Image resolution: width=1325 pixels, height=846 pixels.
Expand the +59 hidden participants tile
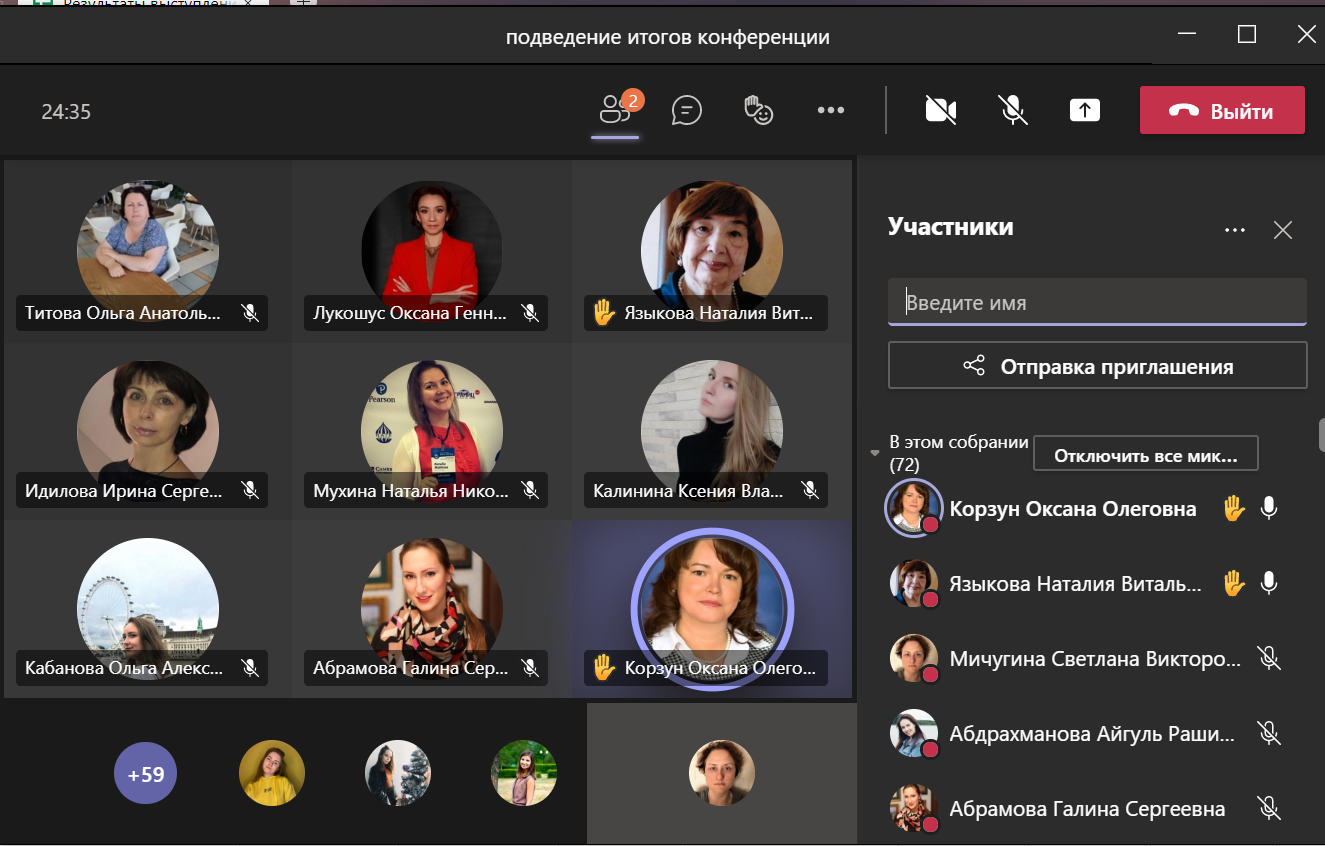point(145,772)
